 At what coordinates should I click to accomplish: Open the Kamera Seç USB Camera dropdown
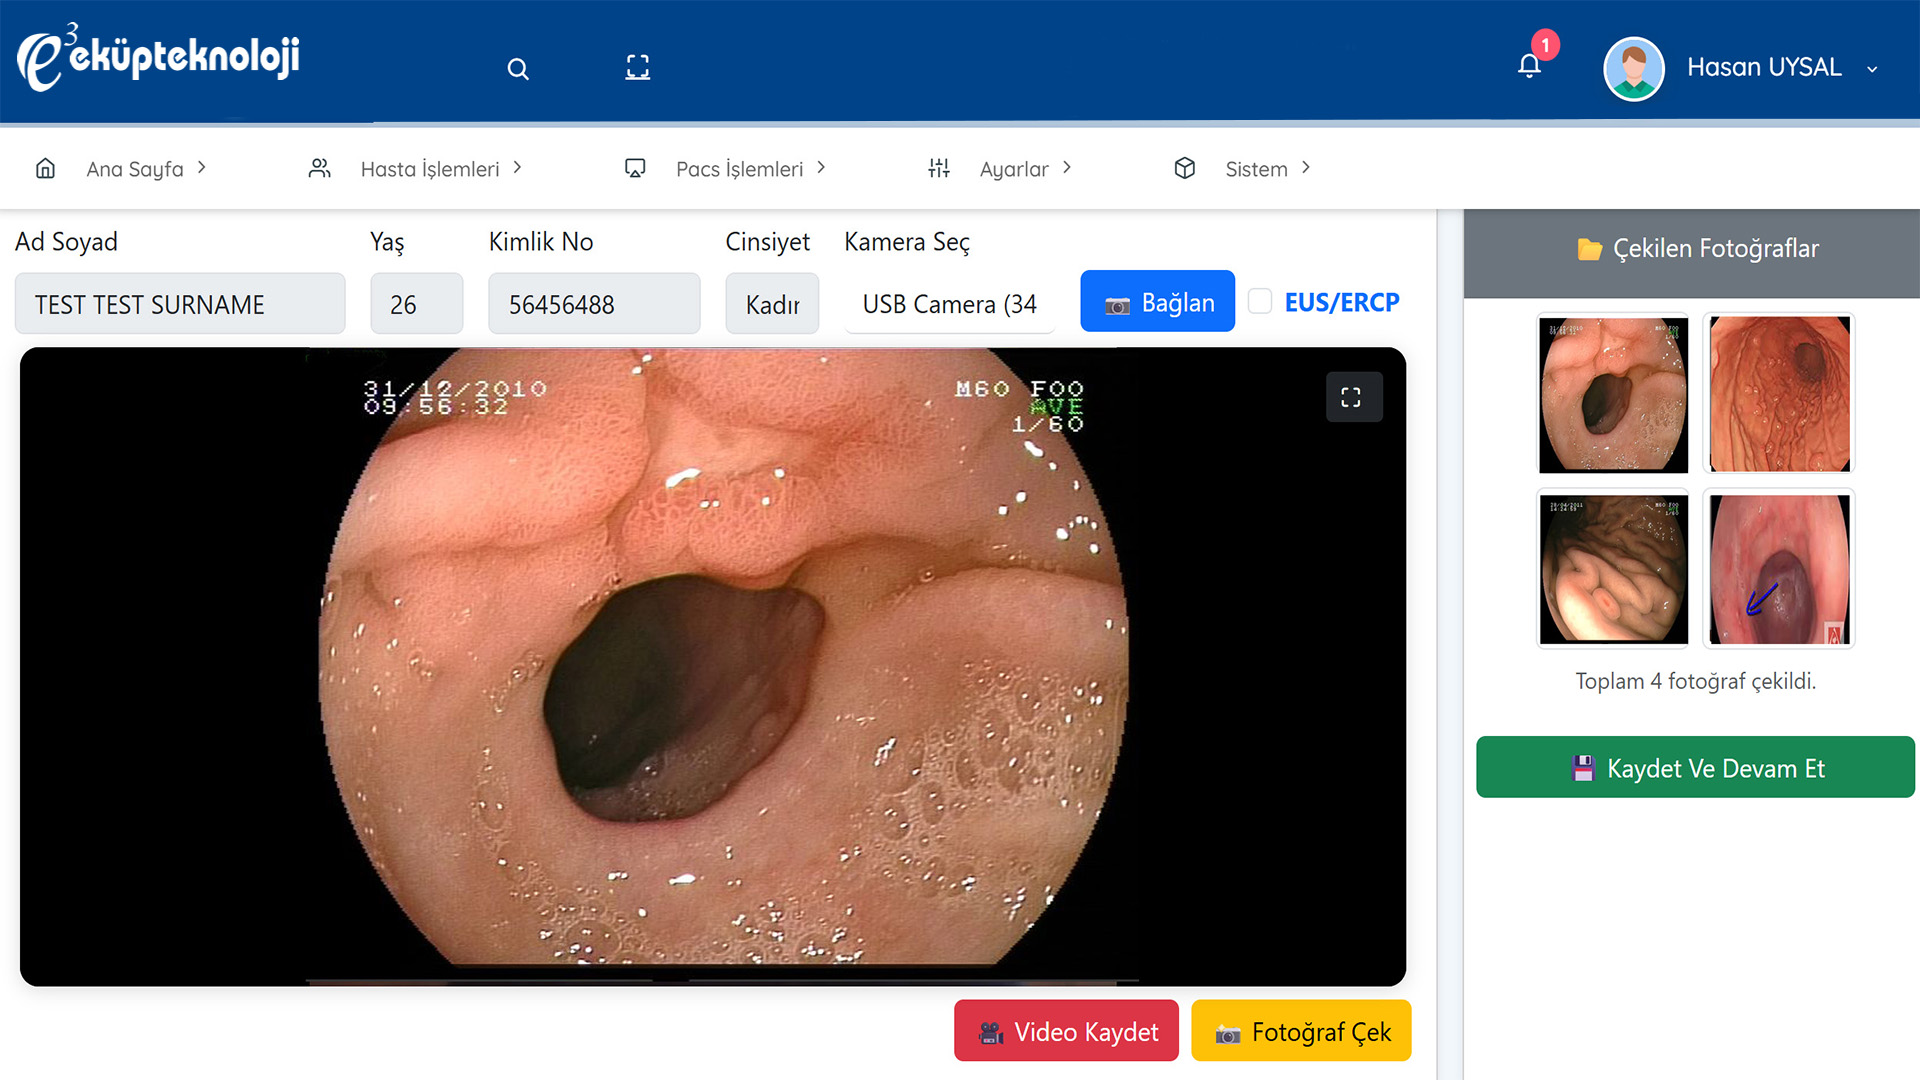[x=949, y=304]
